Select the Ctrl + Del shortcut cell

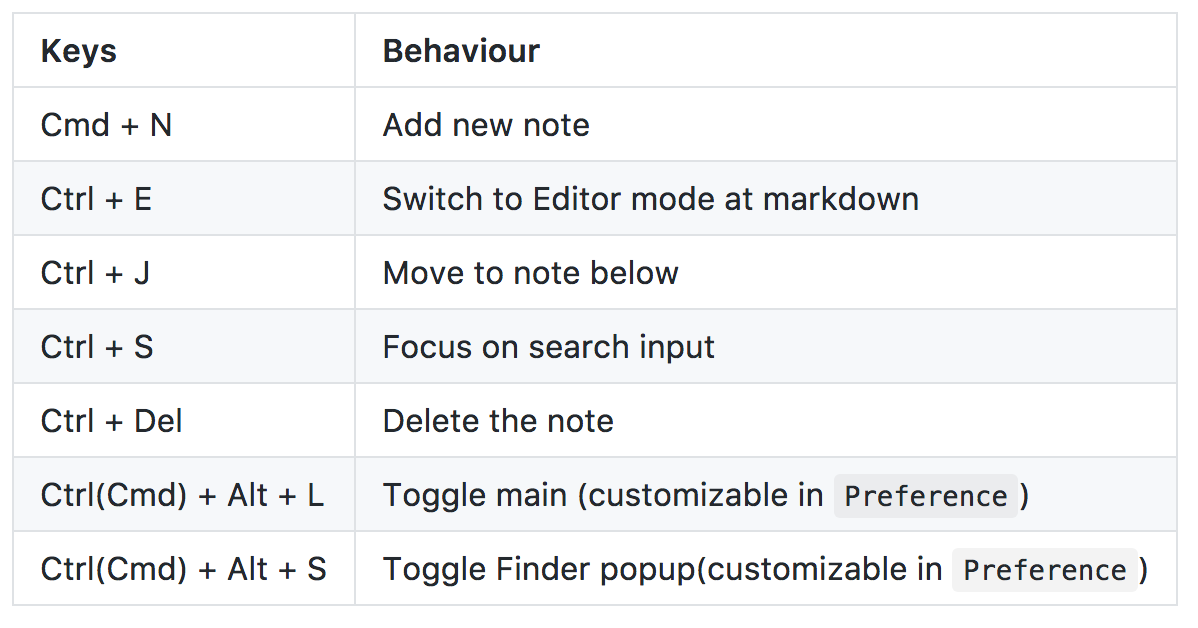click(111, 421)
